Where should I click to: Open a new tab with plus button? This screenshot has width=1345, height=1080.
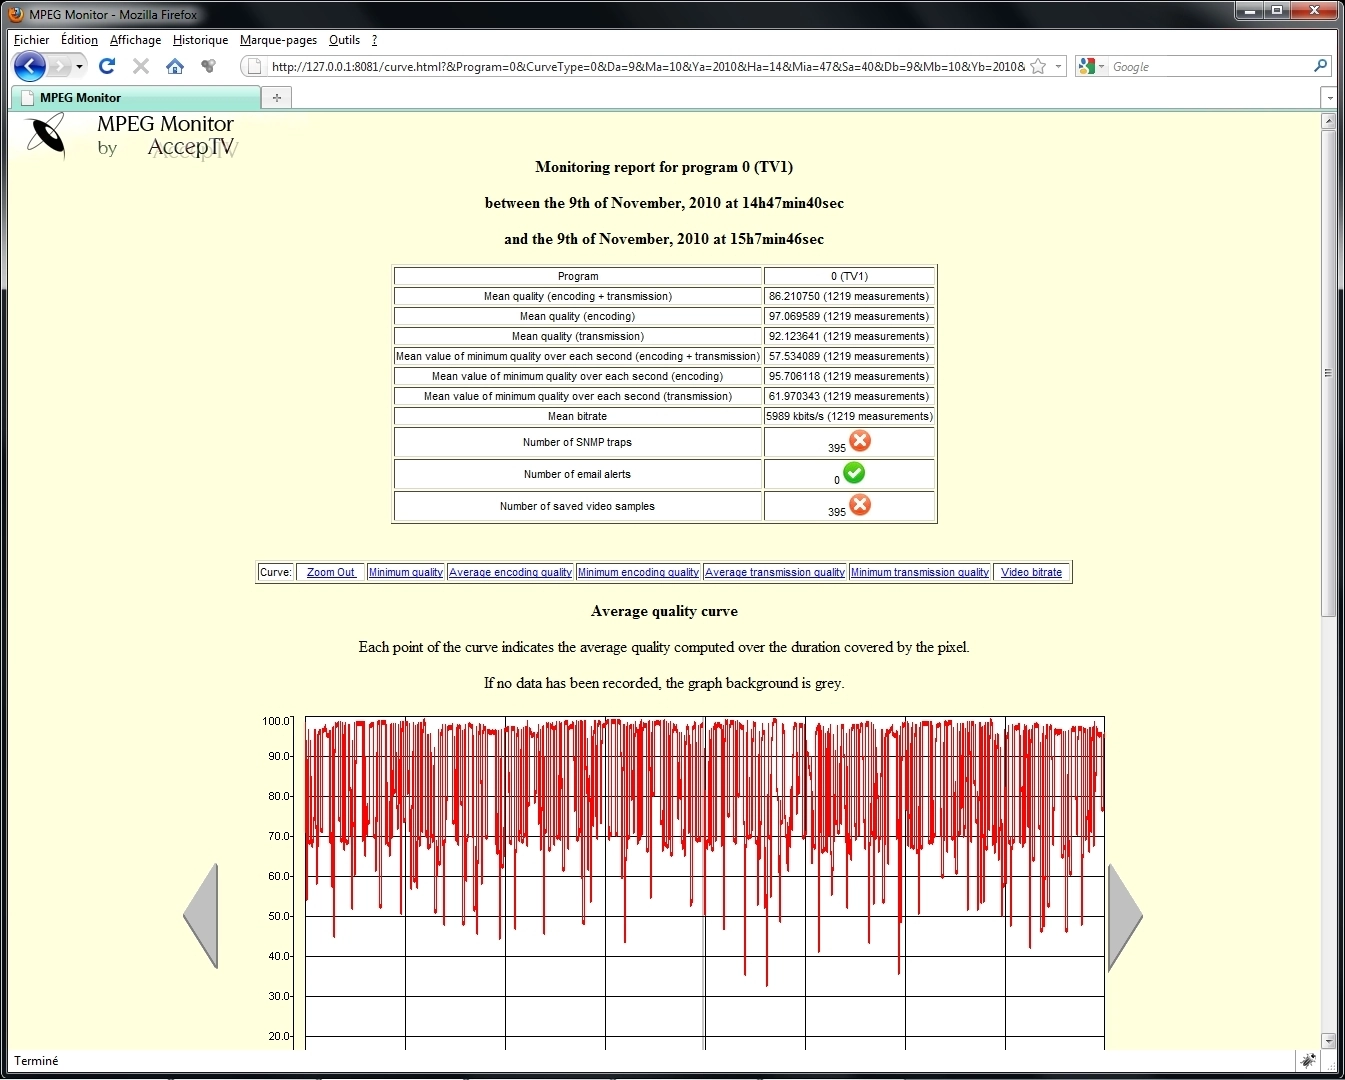(x=276, y=97)
